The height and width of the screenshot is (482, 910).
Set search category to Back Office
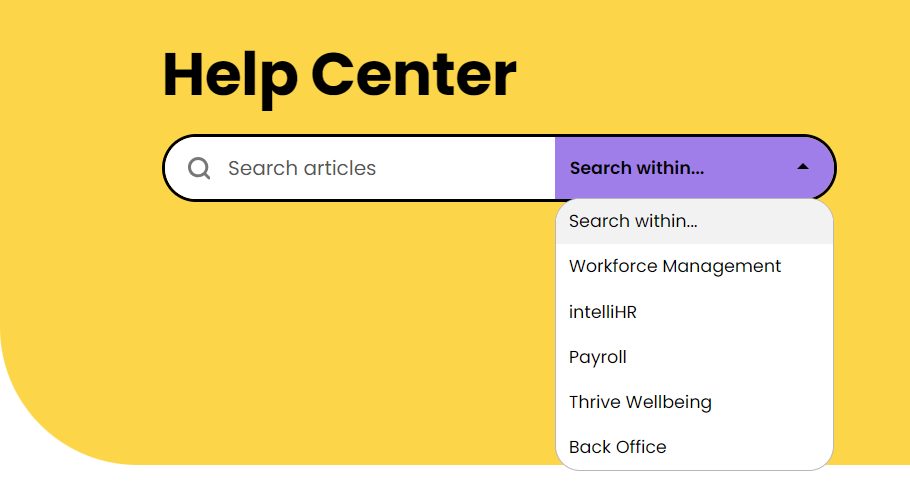[694, 447]
